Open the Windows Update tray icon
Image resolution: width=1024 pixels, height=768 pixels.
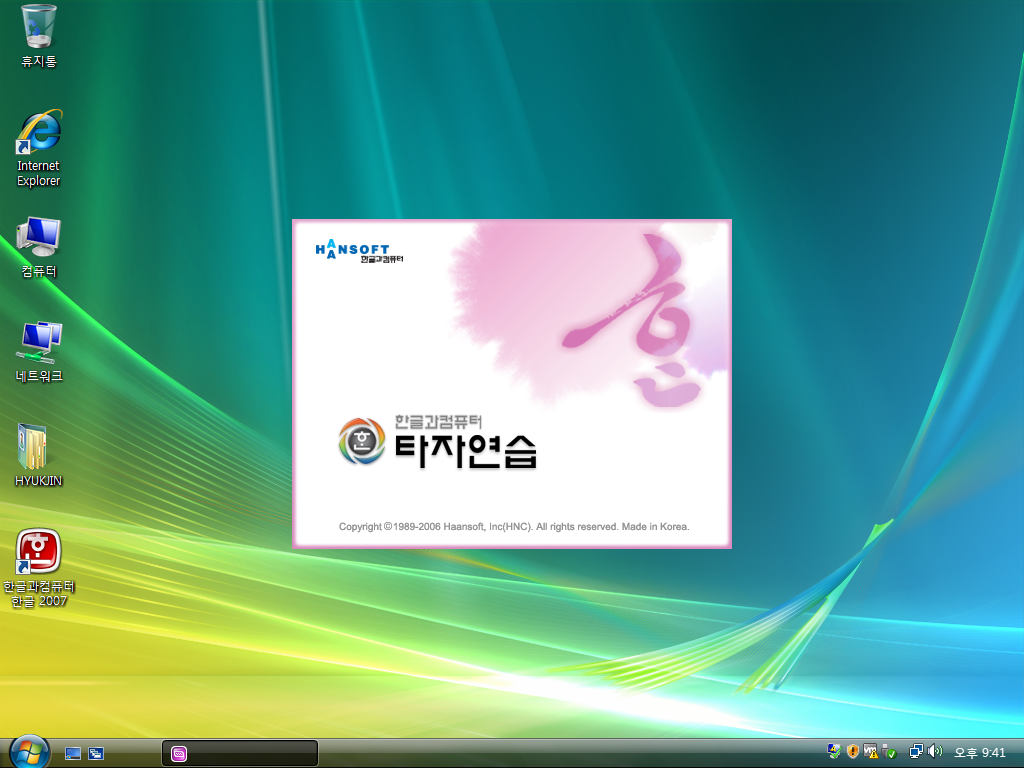tap(834, 752)
